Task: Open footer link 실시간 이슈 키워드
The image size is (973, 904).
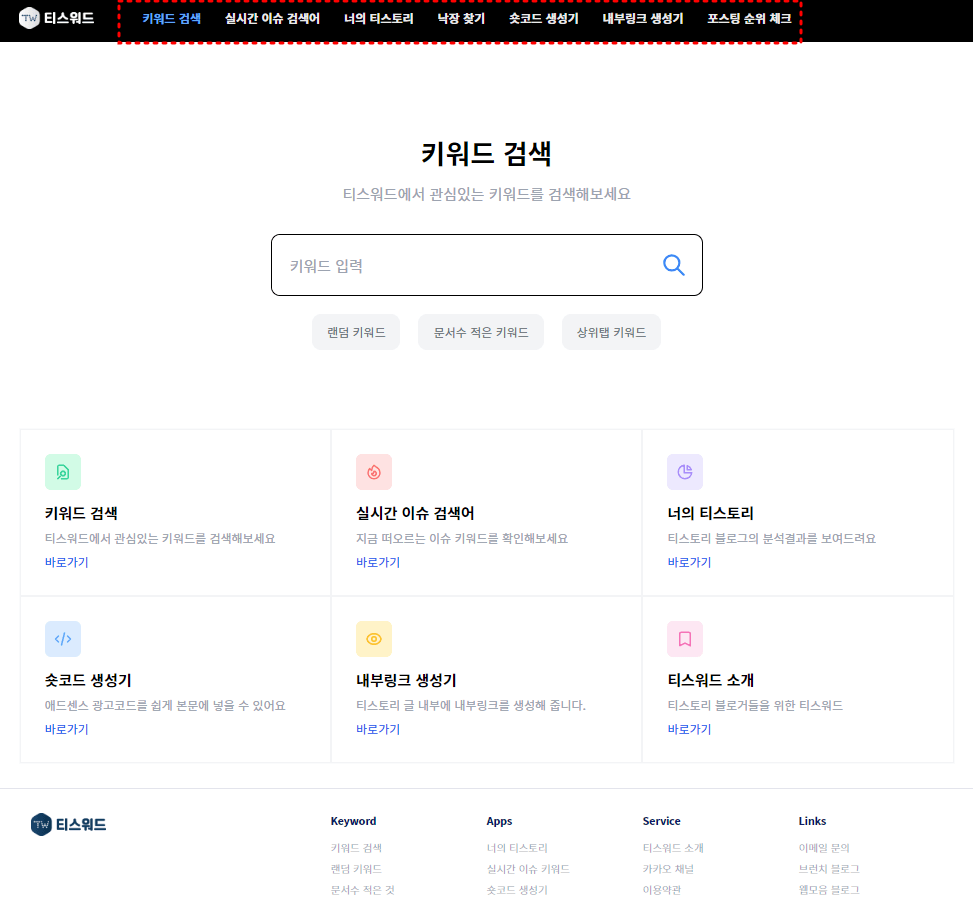Action: coord(528,869)
